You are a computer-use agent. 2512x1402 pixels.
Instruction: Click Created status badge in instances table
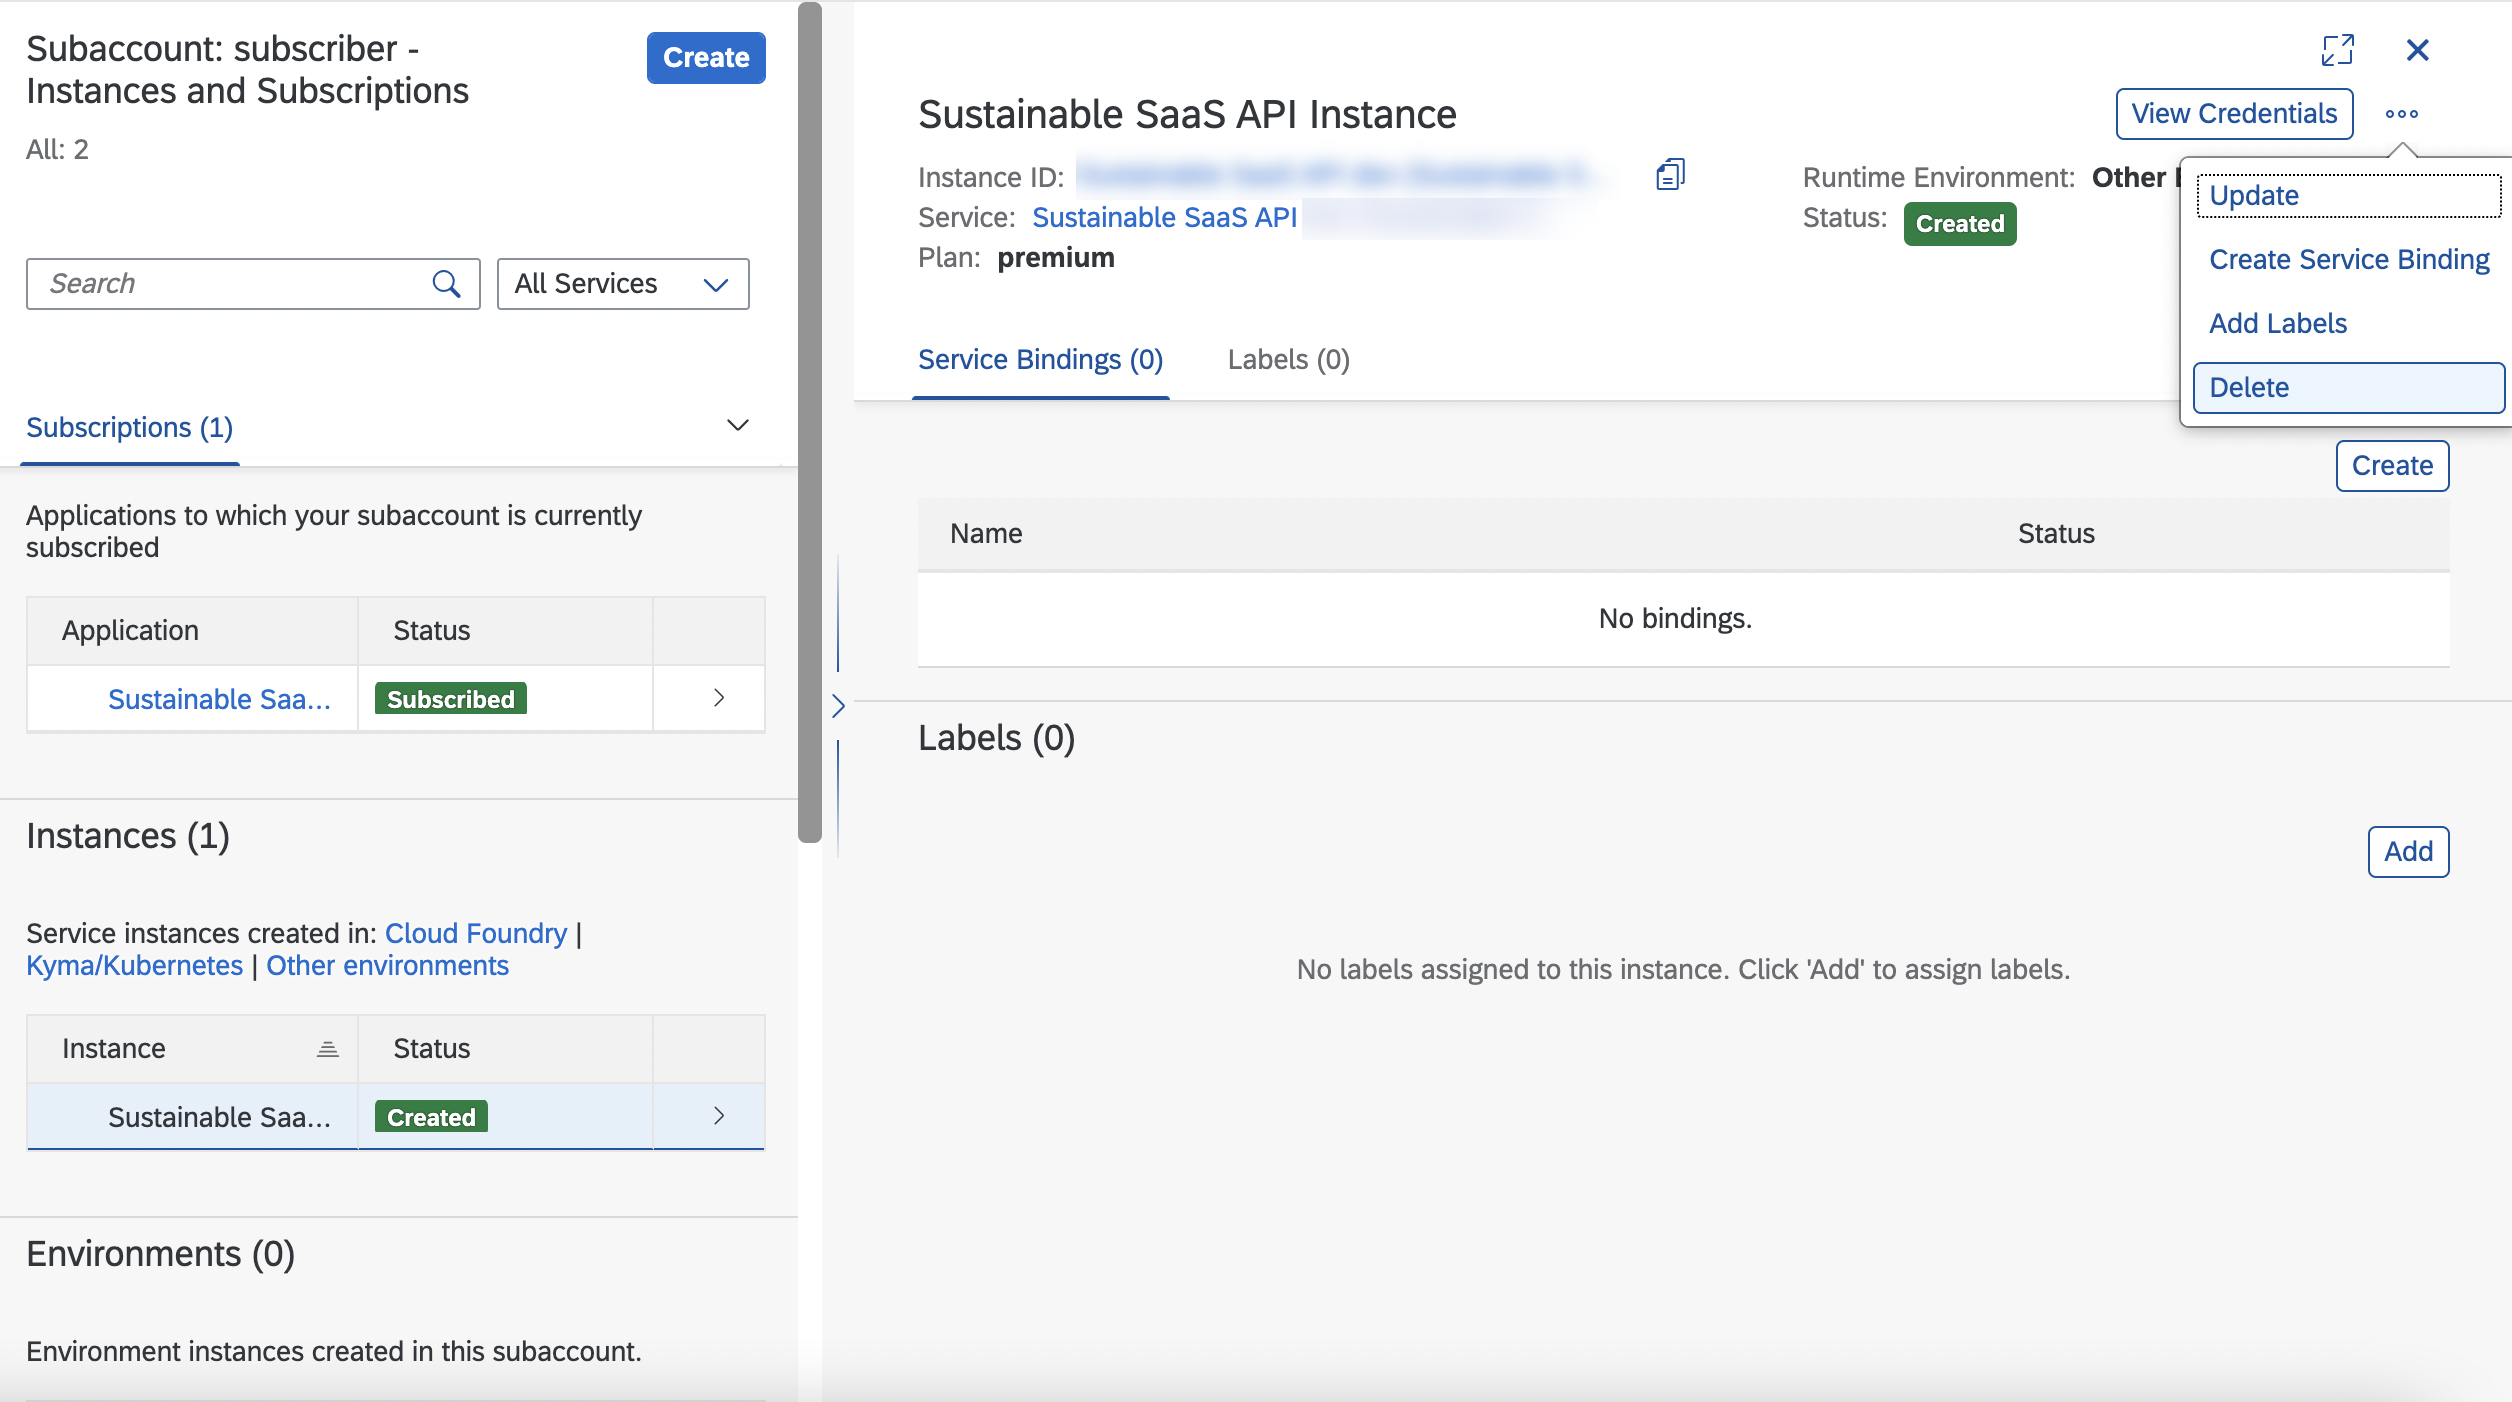click(x=431, y=1117)
